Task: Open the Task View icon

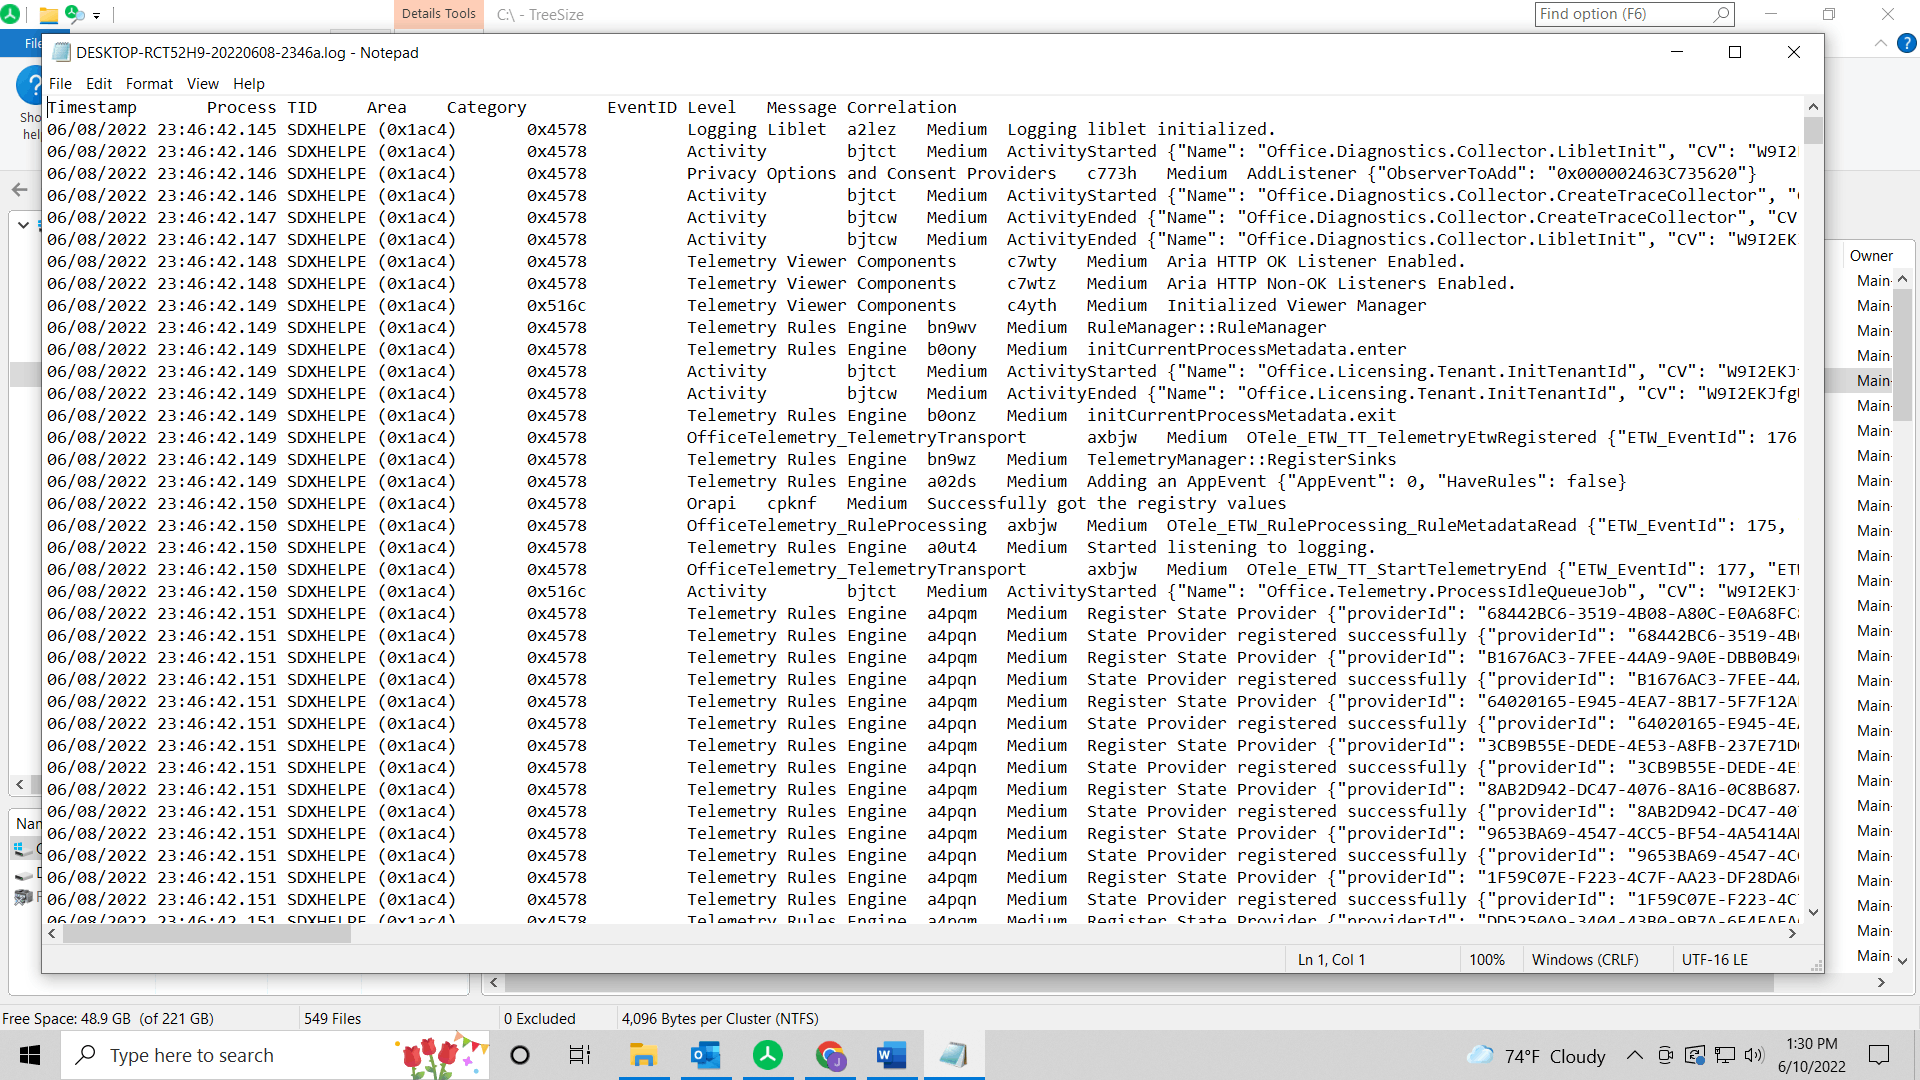Action: coord(580,1055)
